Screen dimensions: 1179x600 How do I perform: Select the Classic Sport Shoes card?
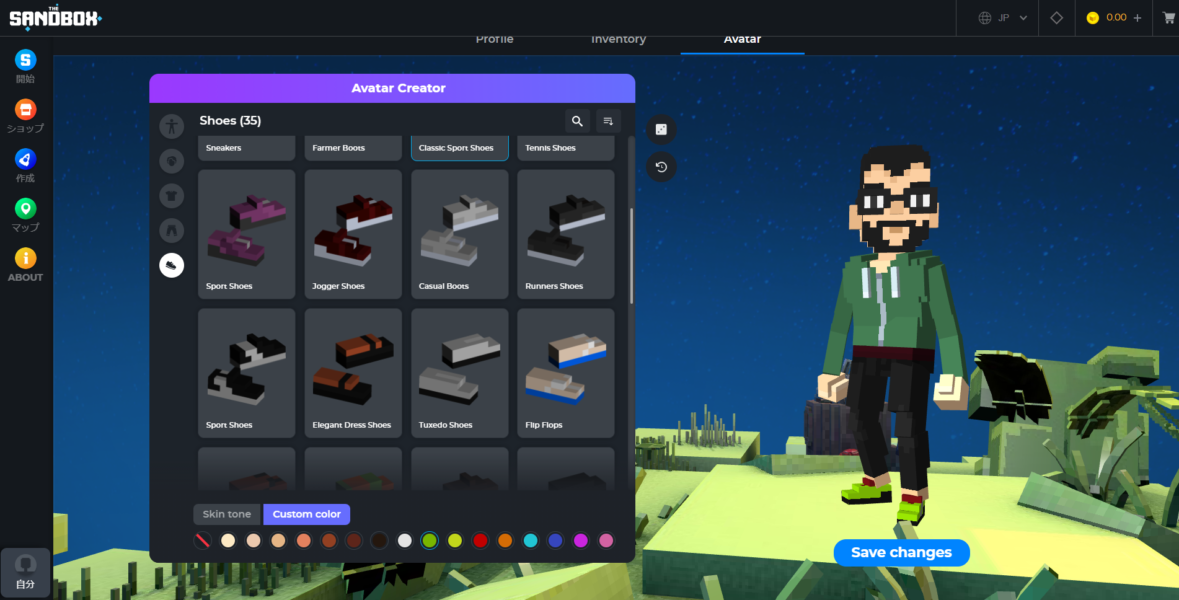click(x=460, y=148)
